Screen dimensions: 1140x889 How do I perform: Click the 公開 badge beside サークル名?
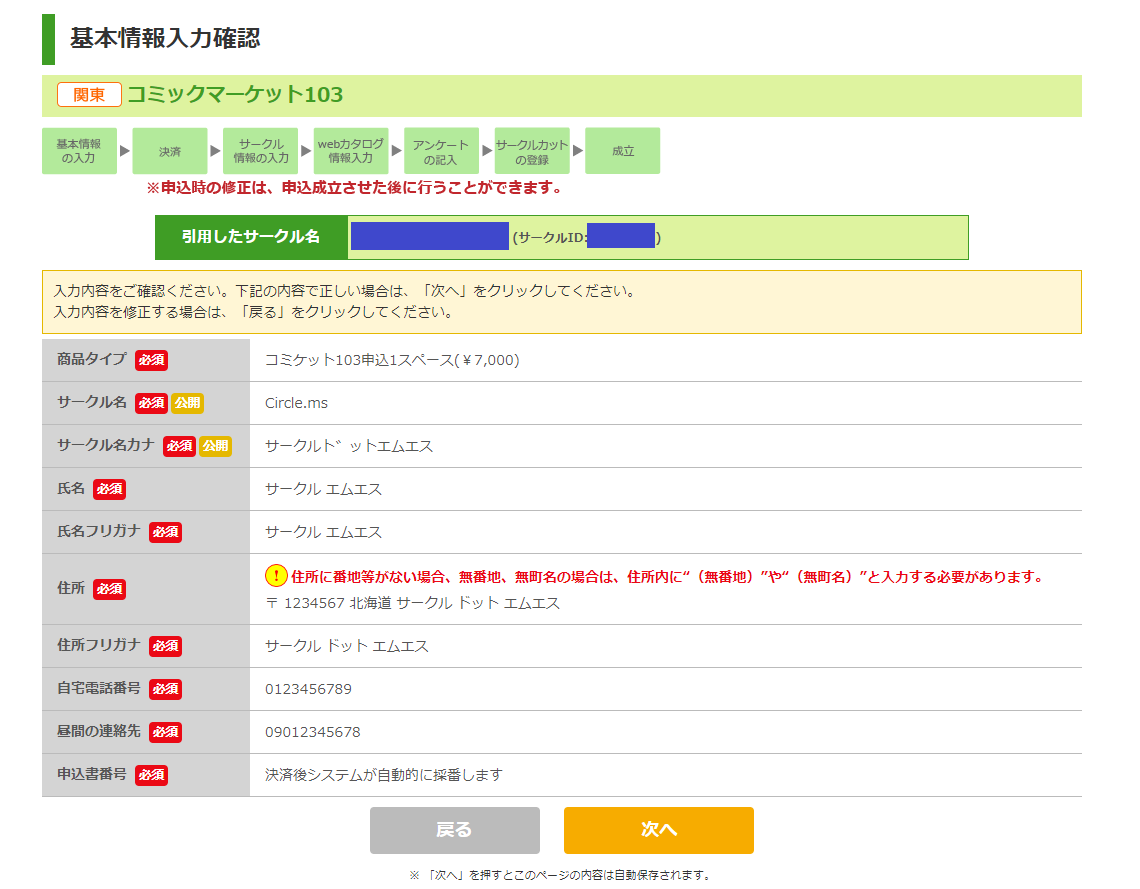(x=187, y=403)
